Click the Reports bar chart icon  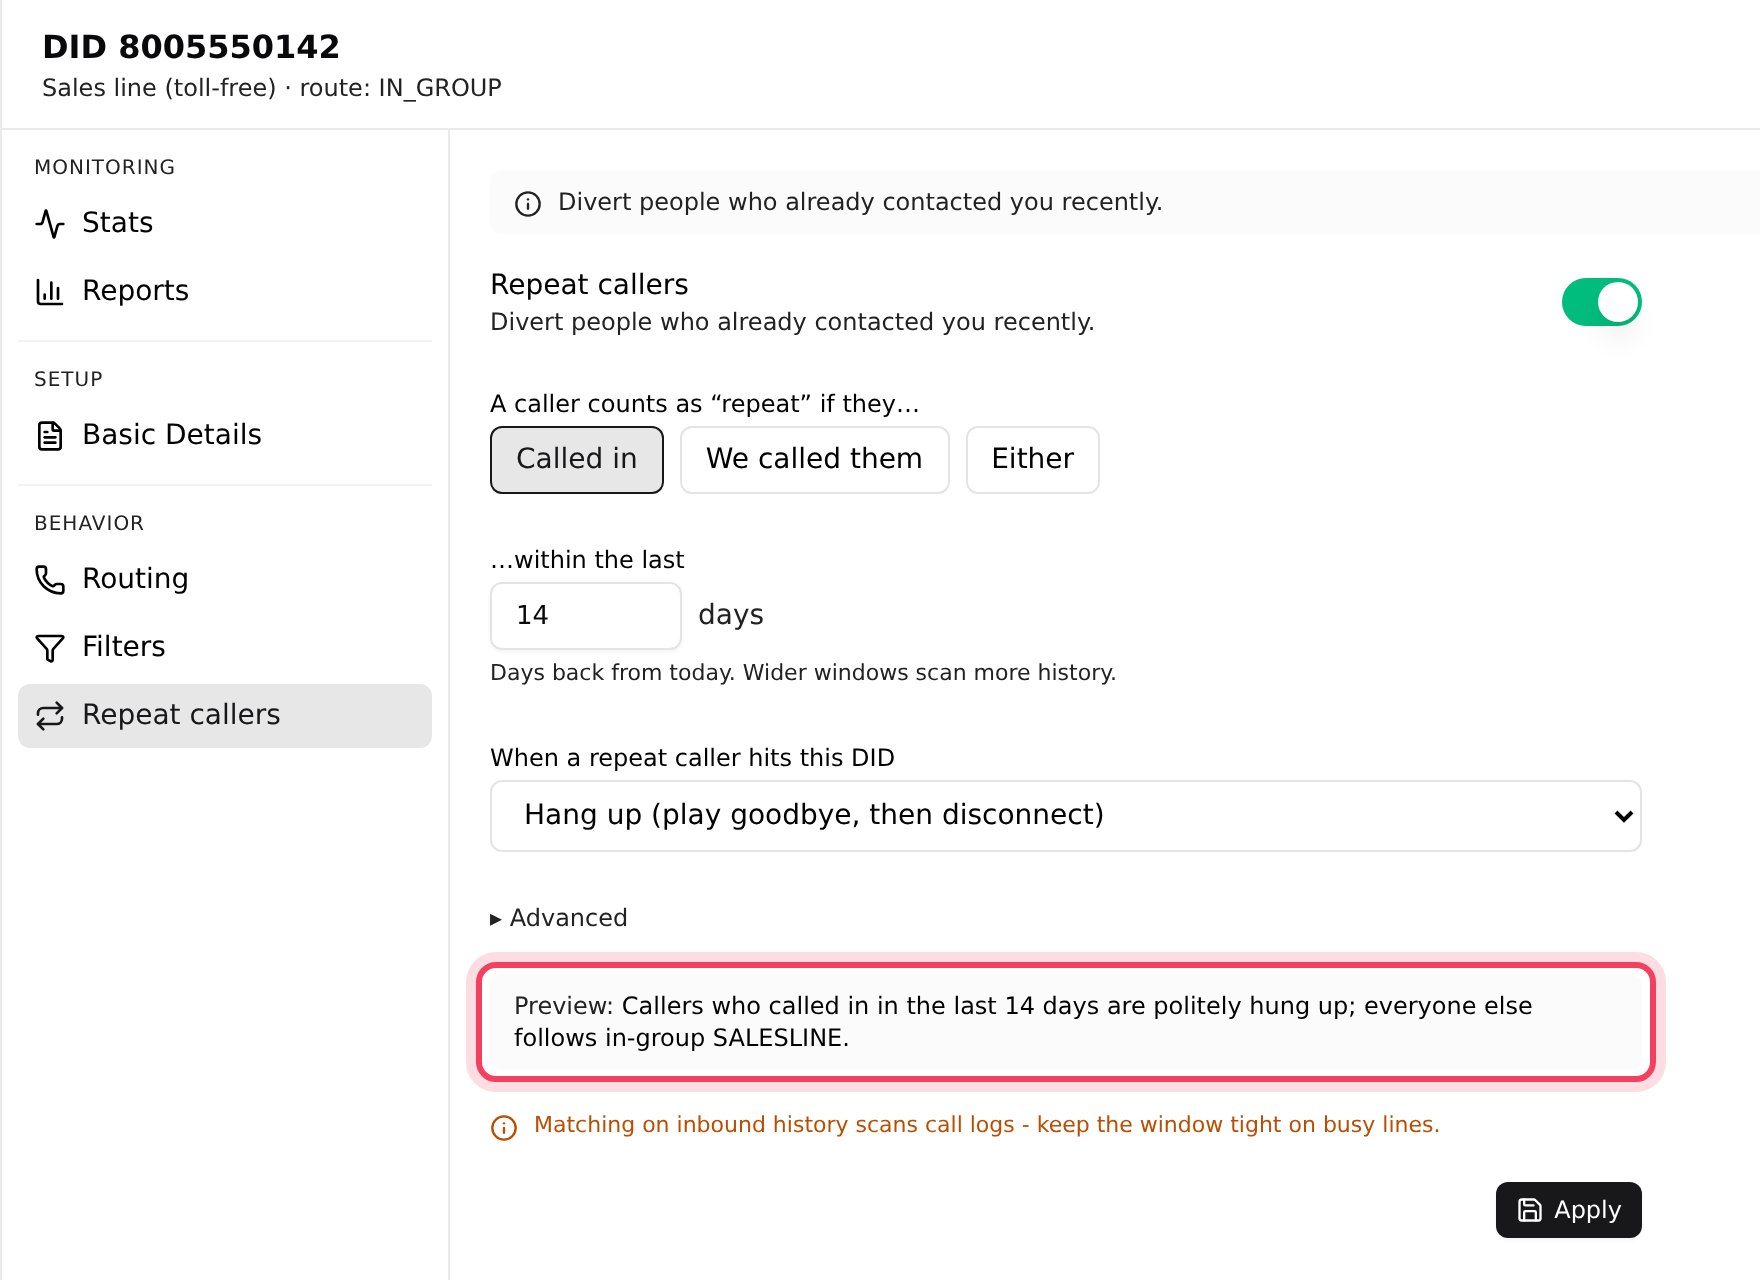50,291
